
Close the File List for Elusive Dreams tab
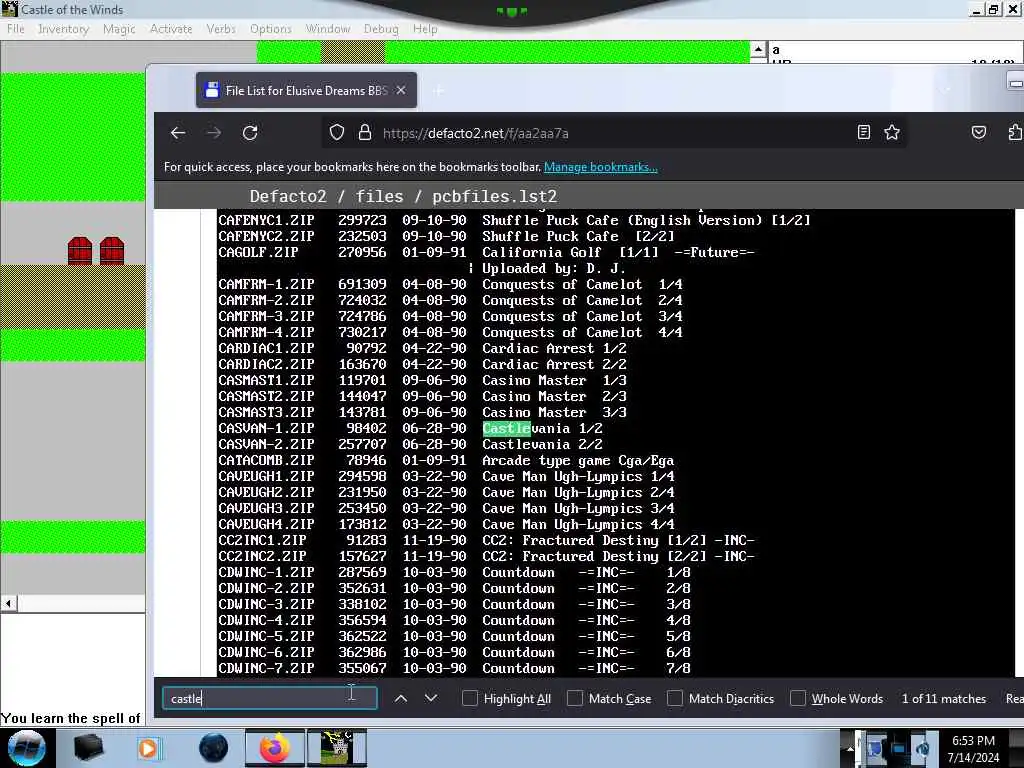tap(401, 90)
